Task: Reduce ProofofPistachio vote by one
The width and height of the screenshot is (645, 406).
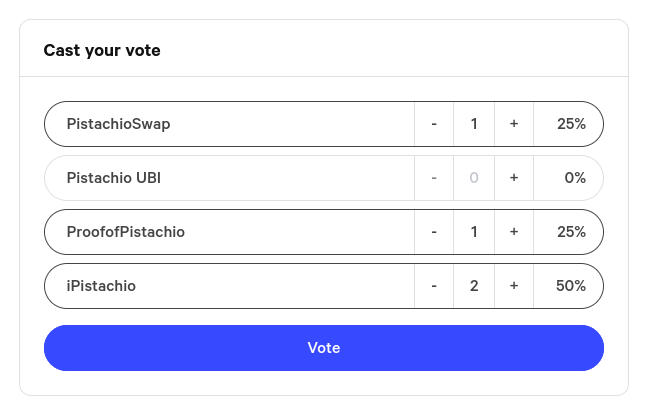Action: pyautogui.click(x=434, y=232)
